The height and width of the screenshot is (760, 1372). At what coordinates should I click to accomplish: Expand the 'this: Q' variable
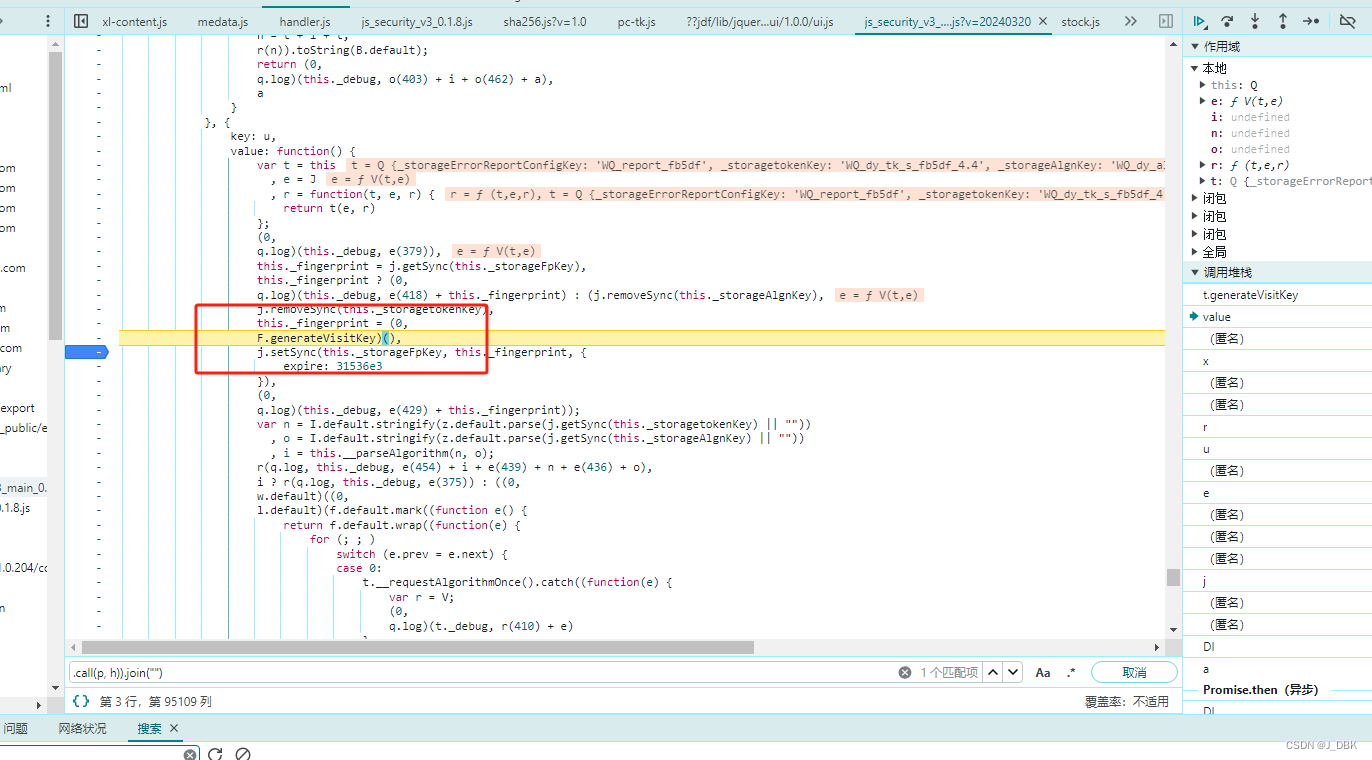(1203, 85)
